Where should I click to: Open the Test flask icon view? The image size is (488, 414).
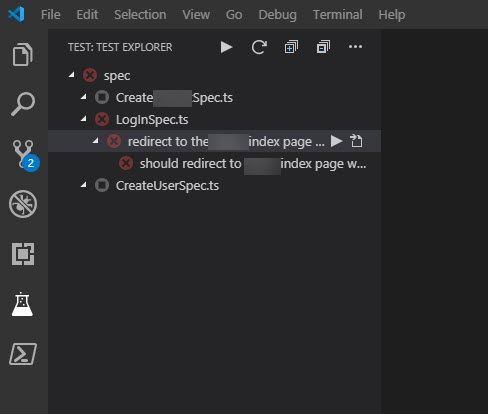(22, 304)
